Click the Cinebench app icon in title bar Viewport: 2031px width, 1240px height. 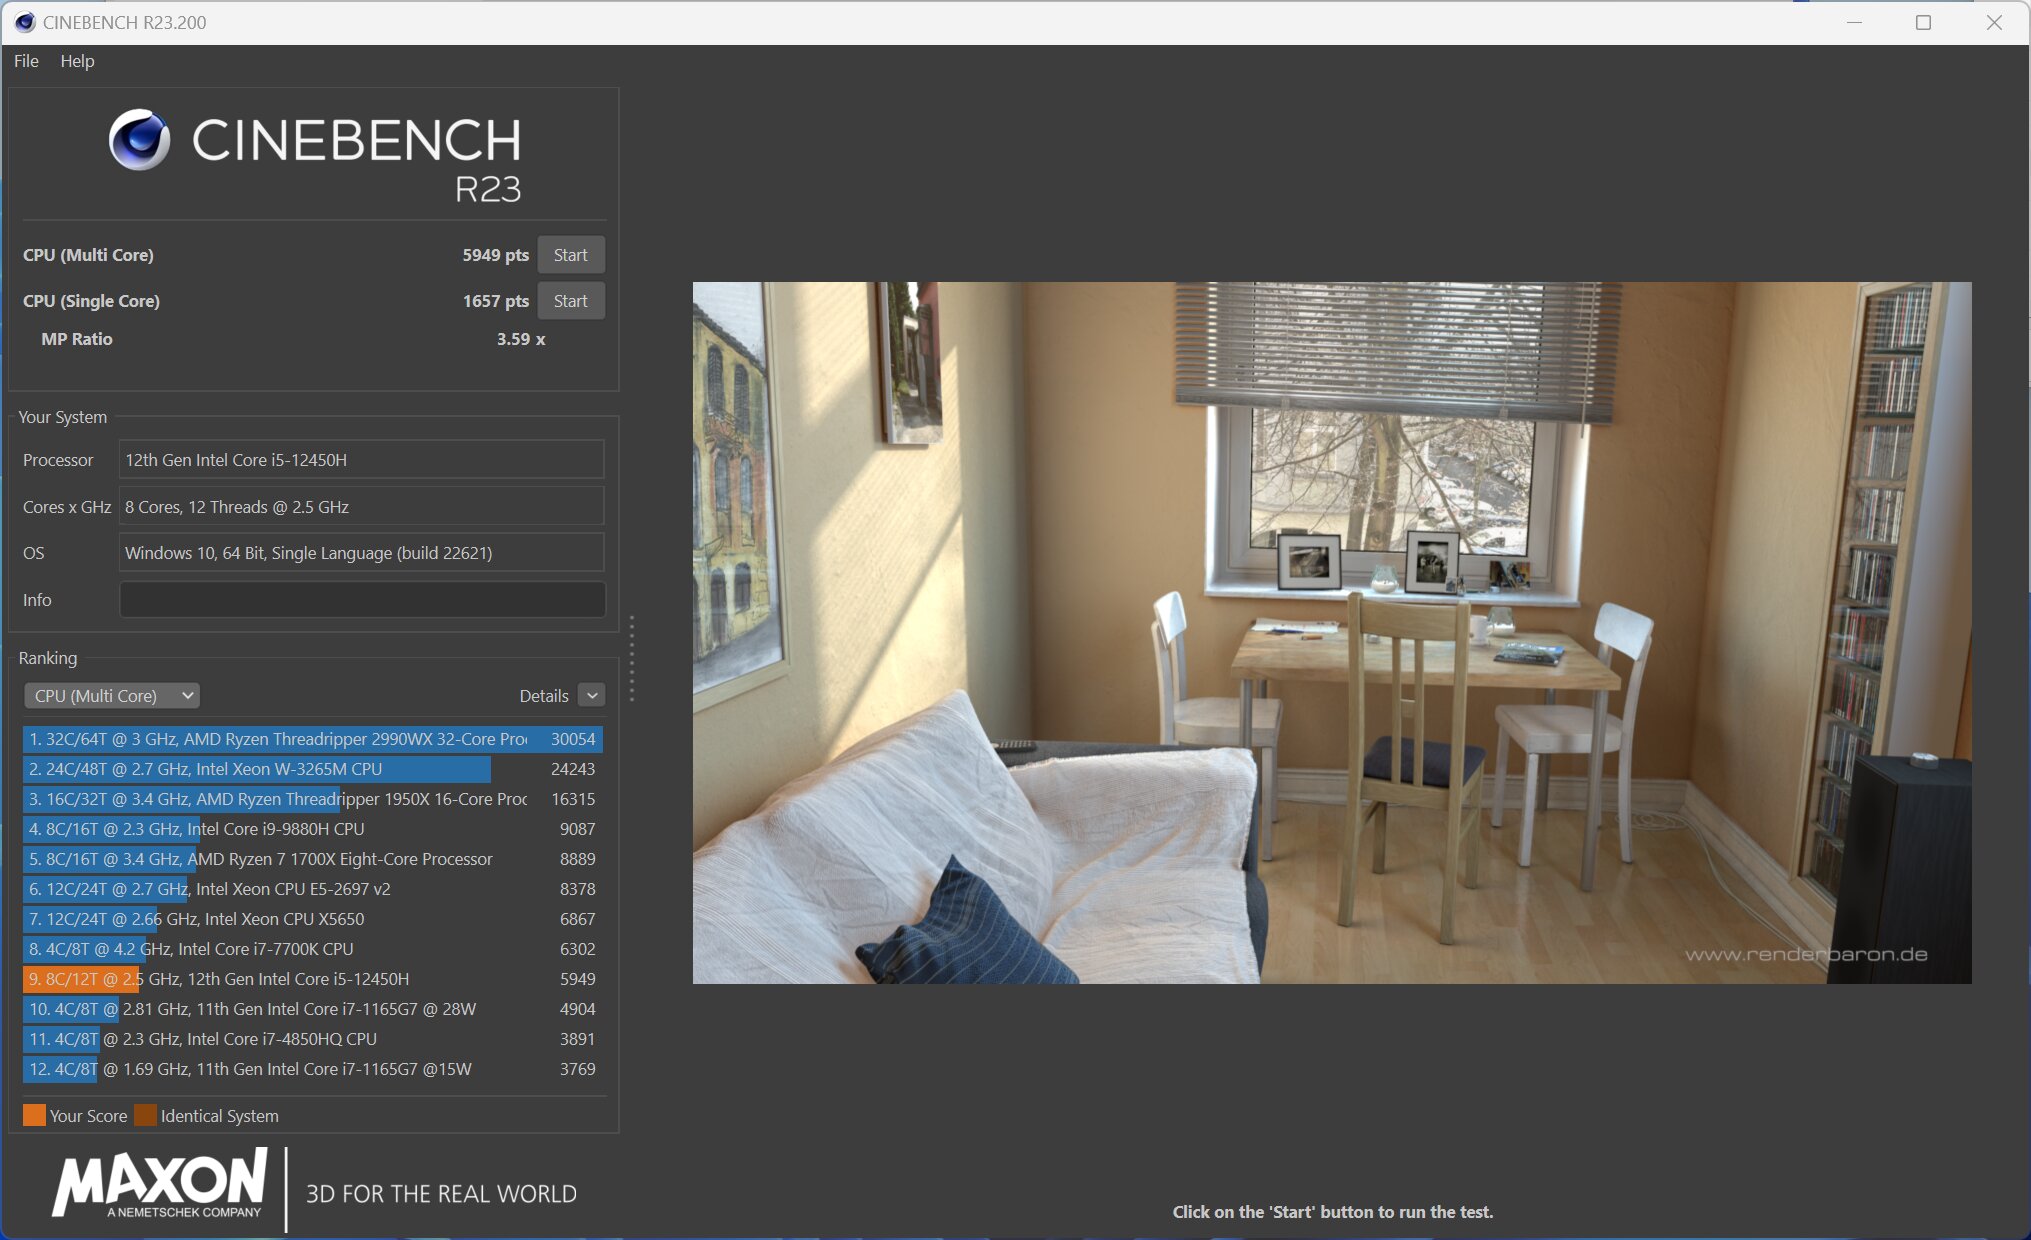[25, 22]
